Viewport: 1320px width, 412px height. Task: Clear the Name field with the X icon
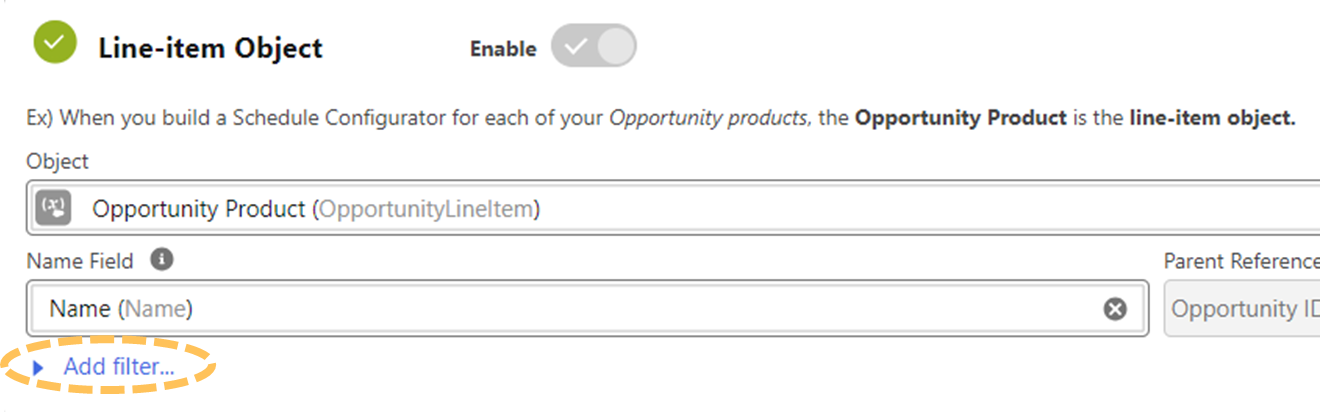pyautogui.click(x=1115, y=309)
